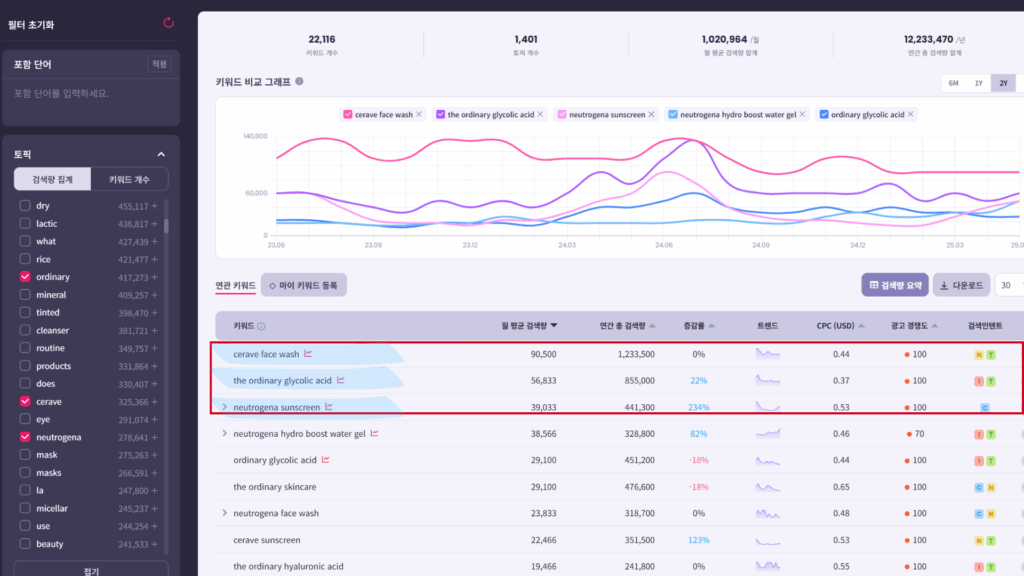Expand the neutrogena face wash row
The width and height of the screenshot is (1024, 576).
[x=224, y=513]
